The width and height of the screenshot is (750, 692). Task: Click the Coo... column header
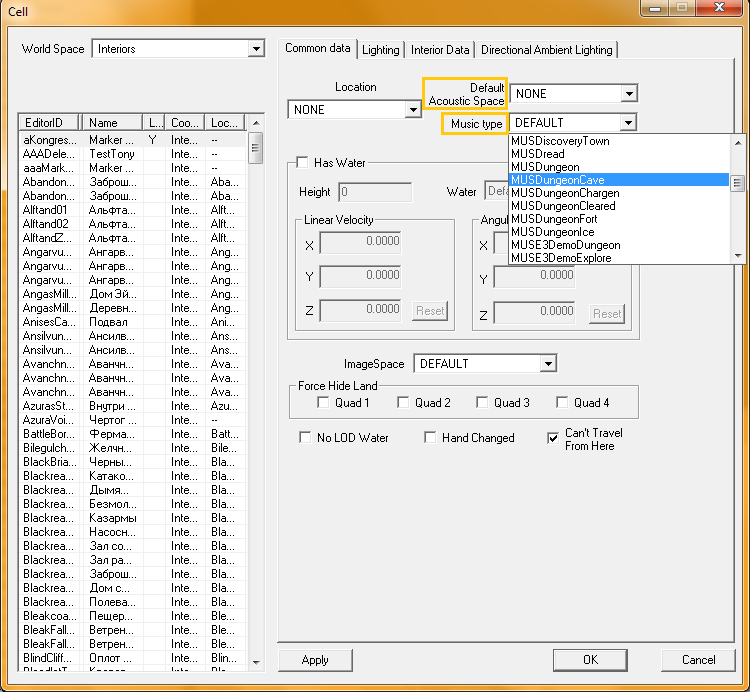point(185,123)
